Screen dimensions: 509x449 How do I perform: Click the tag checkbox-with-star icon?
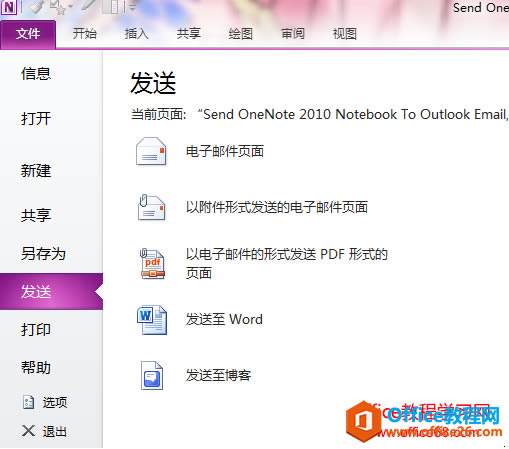click(x=57, y=7)
